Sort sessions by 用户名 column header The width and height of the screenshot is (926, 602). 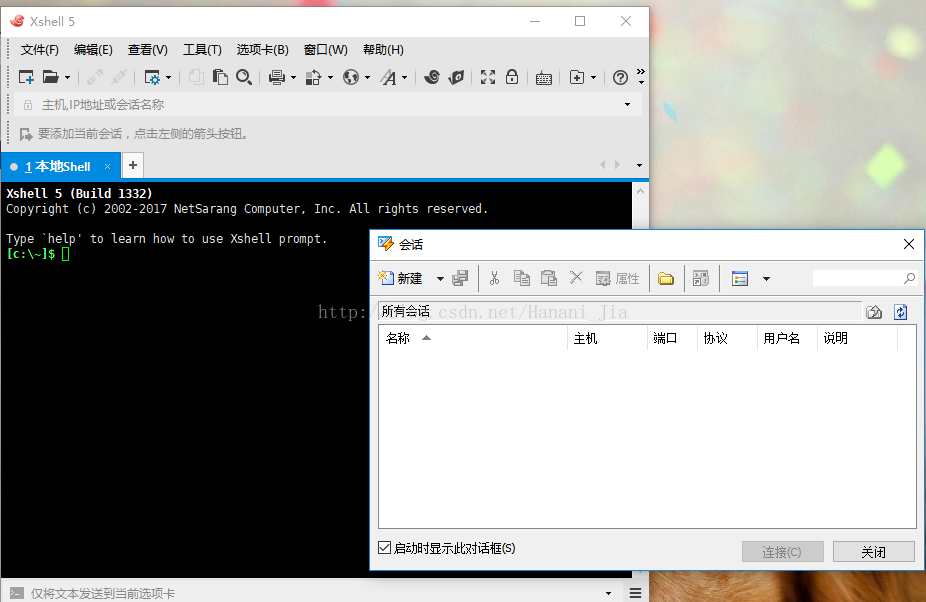pos(787,338)
